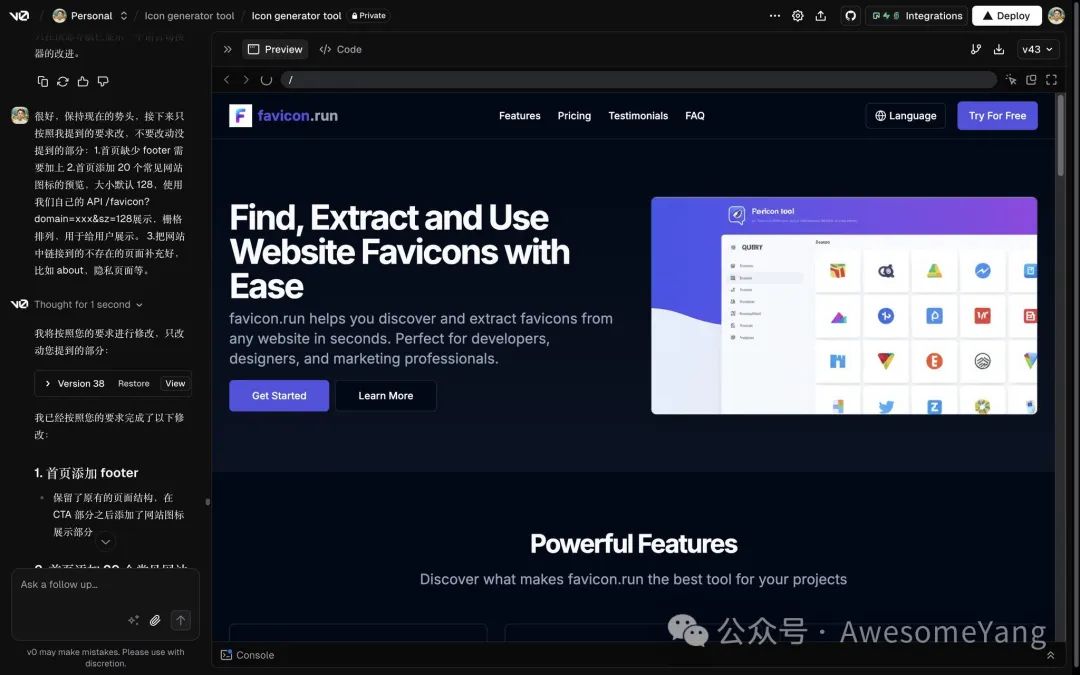
Task: Open the user avatar in top right
Action: click(1056, 15)
